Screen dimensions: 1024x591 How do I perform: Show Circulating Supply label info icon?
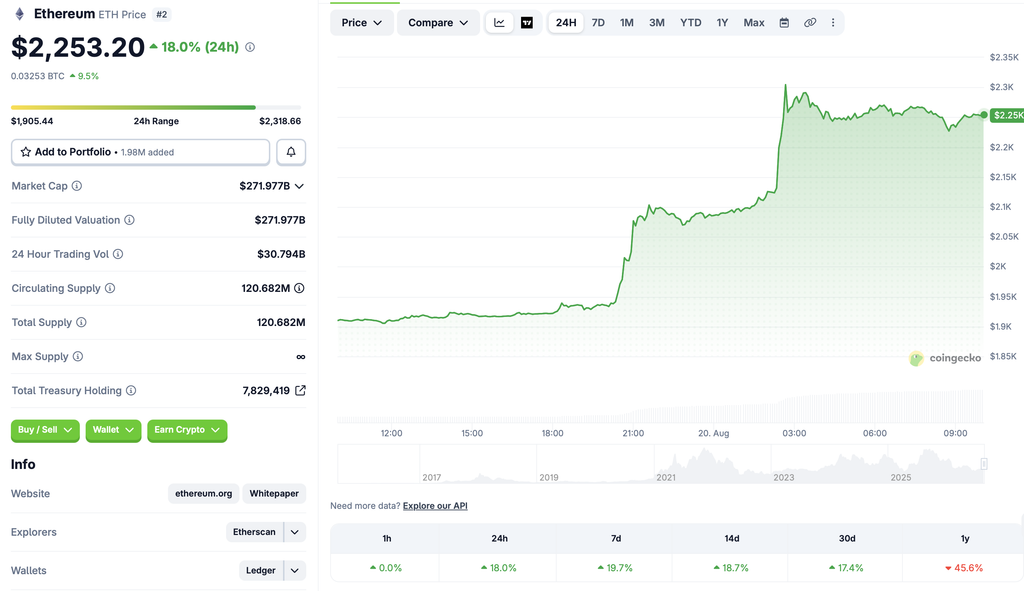click(x=110, y=288)
